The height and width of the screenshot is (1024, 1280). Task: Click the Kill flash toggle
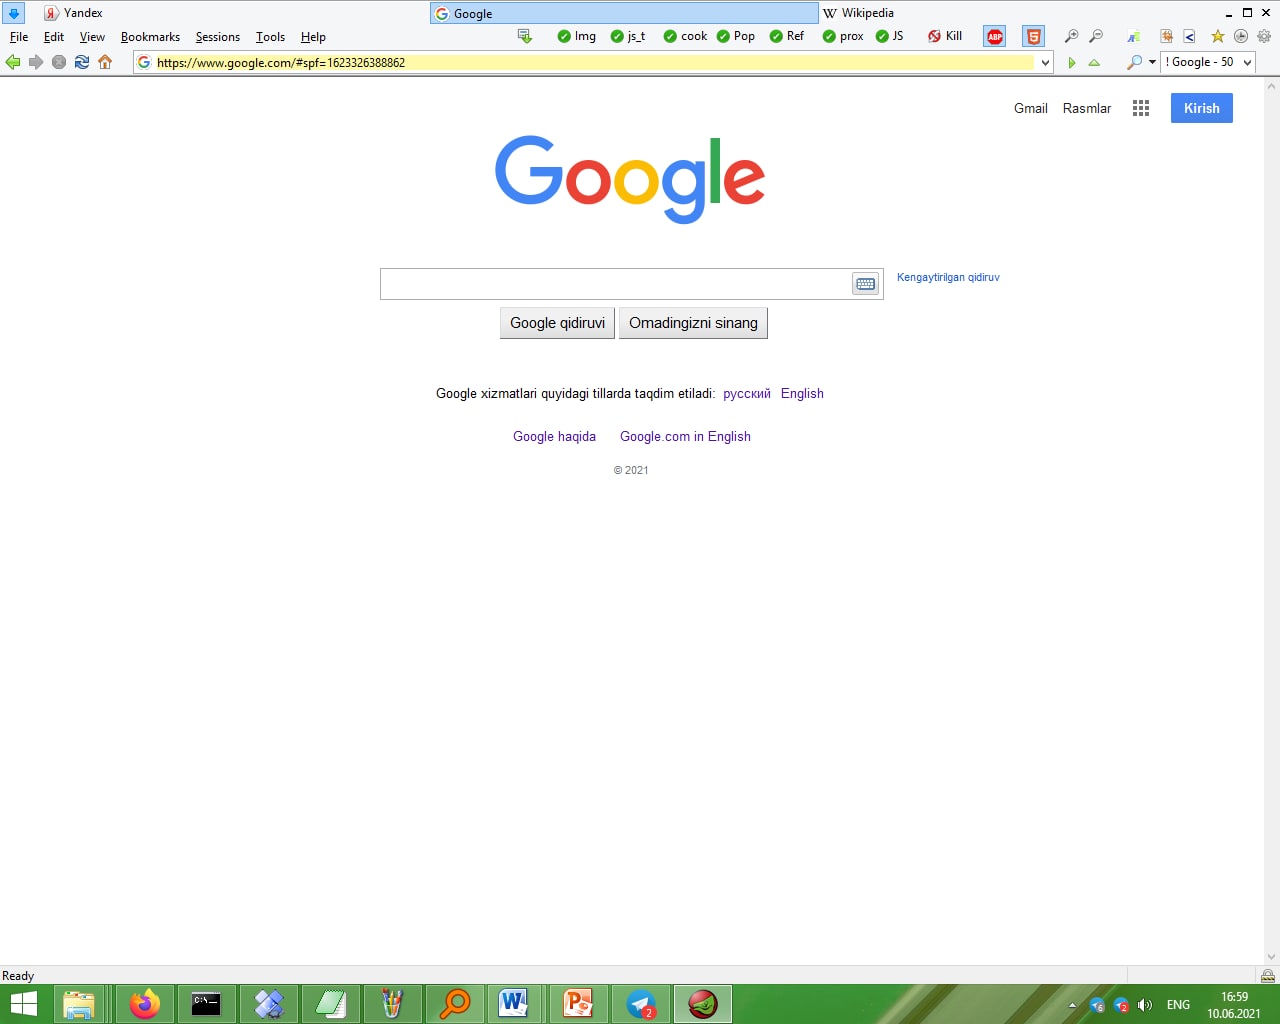pyautogui.click(x=945, y=36)
